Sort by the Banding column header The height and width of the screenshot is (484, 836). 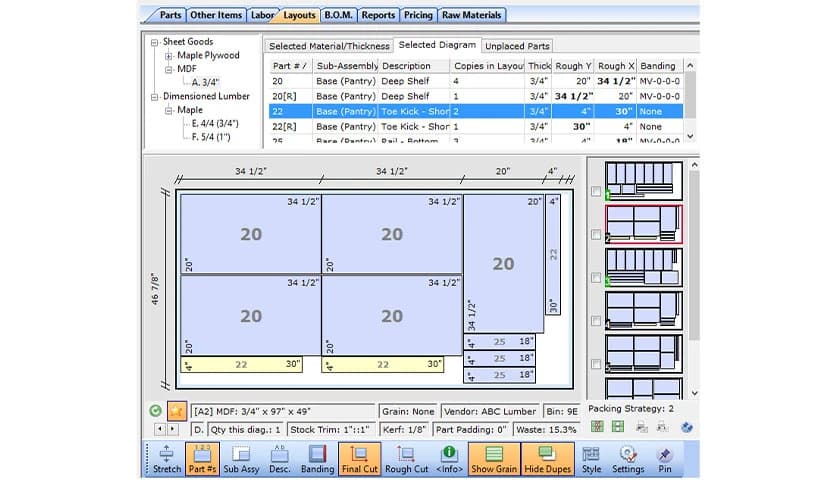[660, 66]
